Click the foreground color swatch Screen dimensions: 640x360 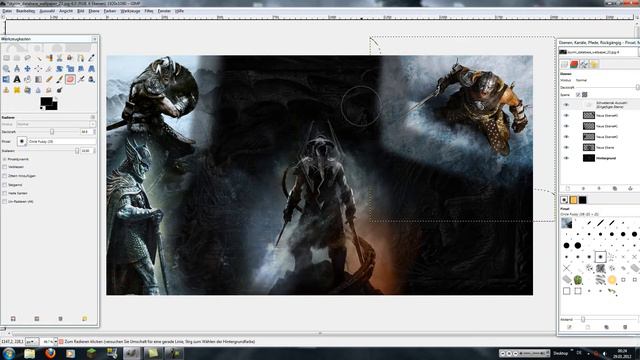46,101
